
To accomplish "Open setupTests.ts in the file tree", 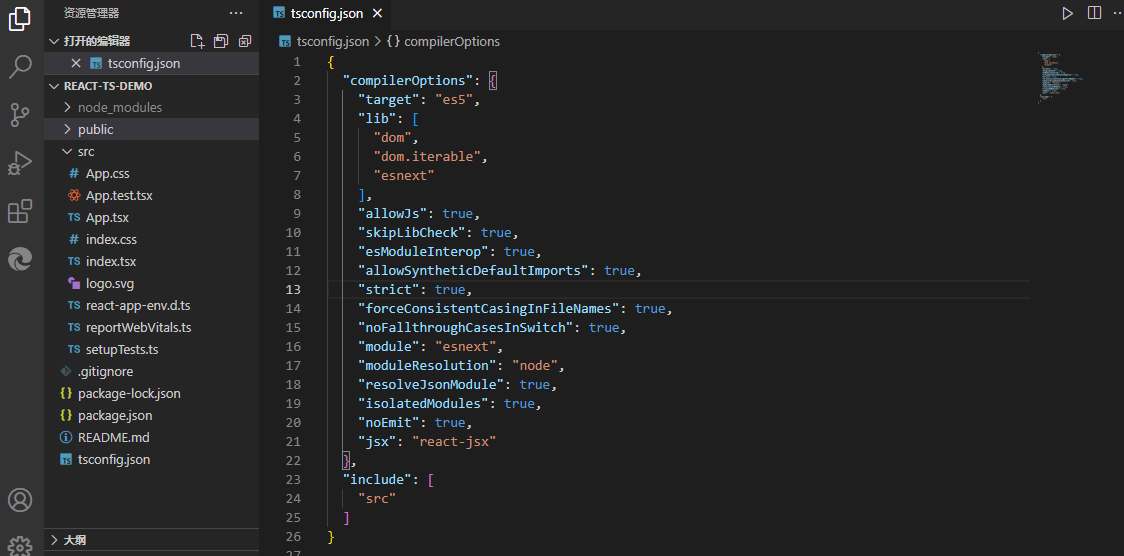I will [121, 350].
